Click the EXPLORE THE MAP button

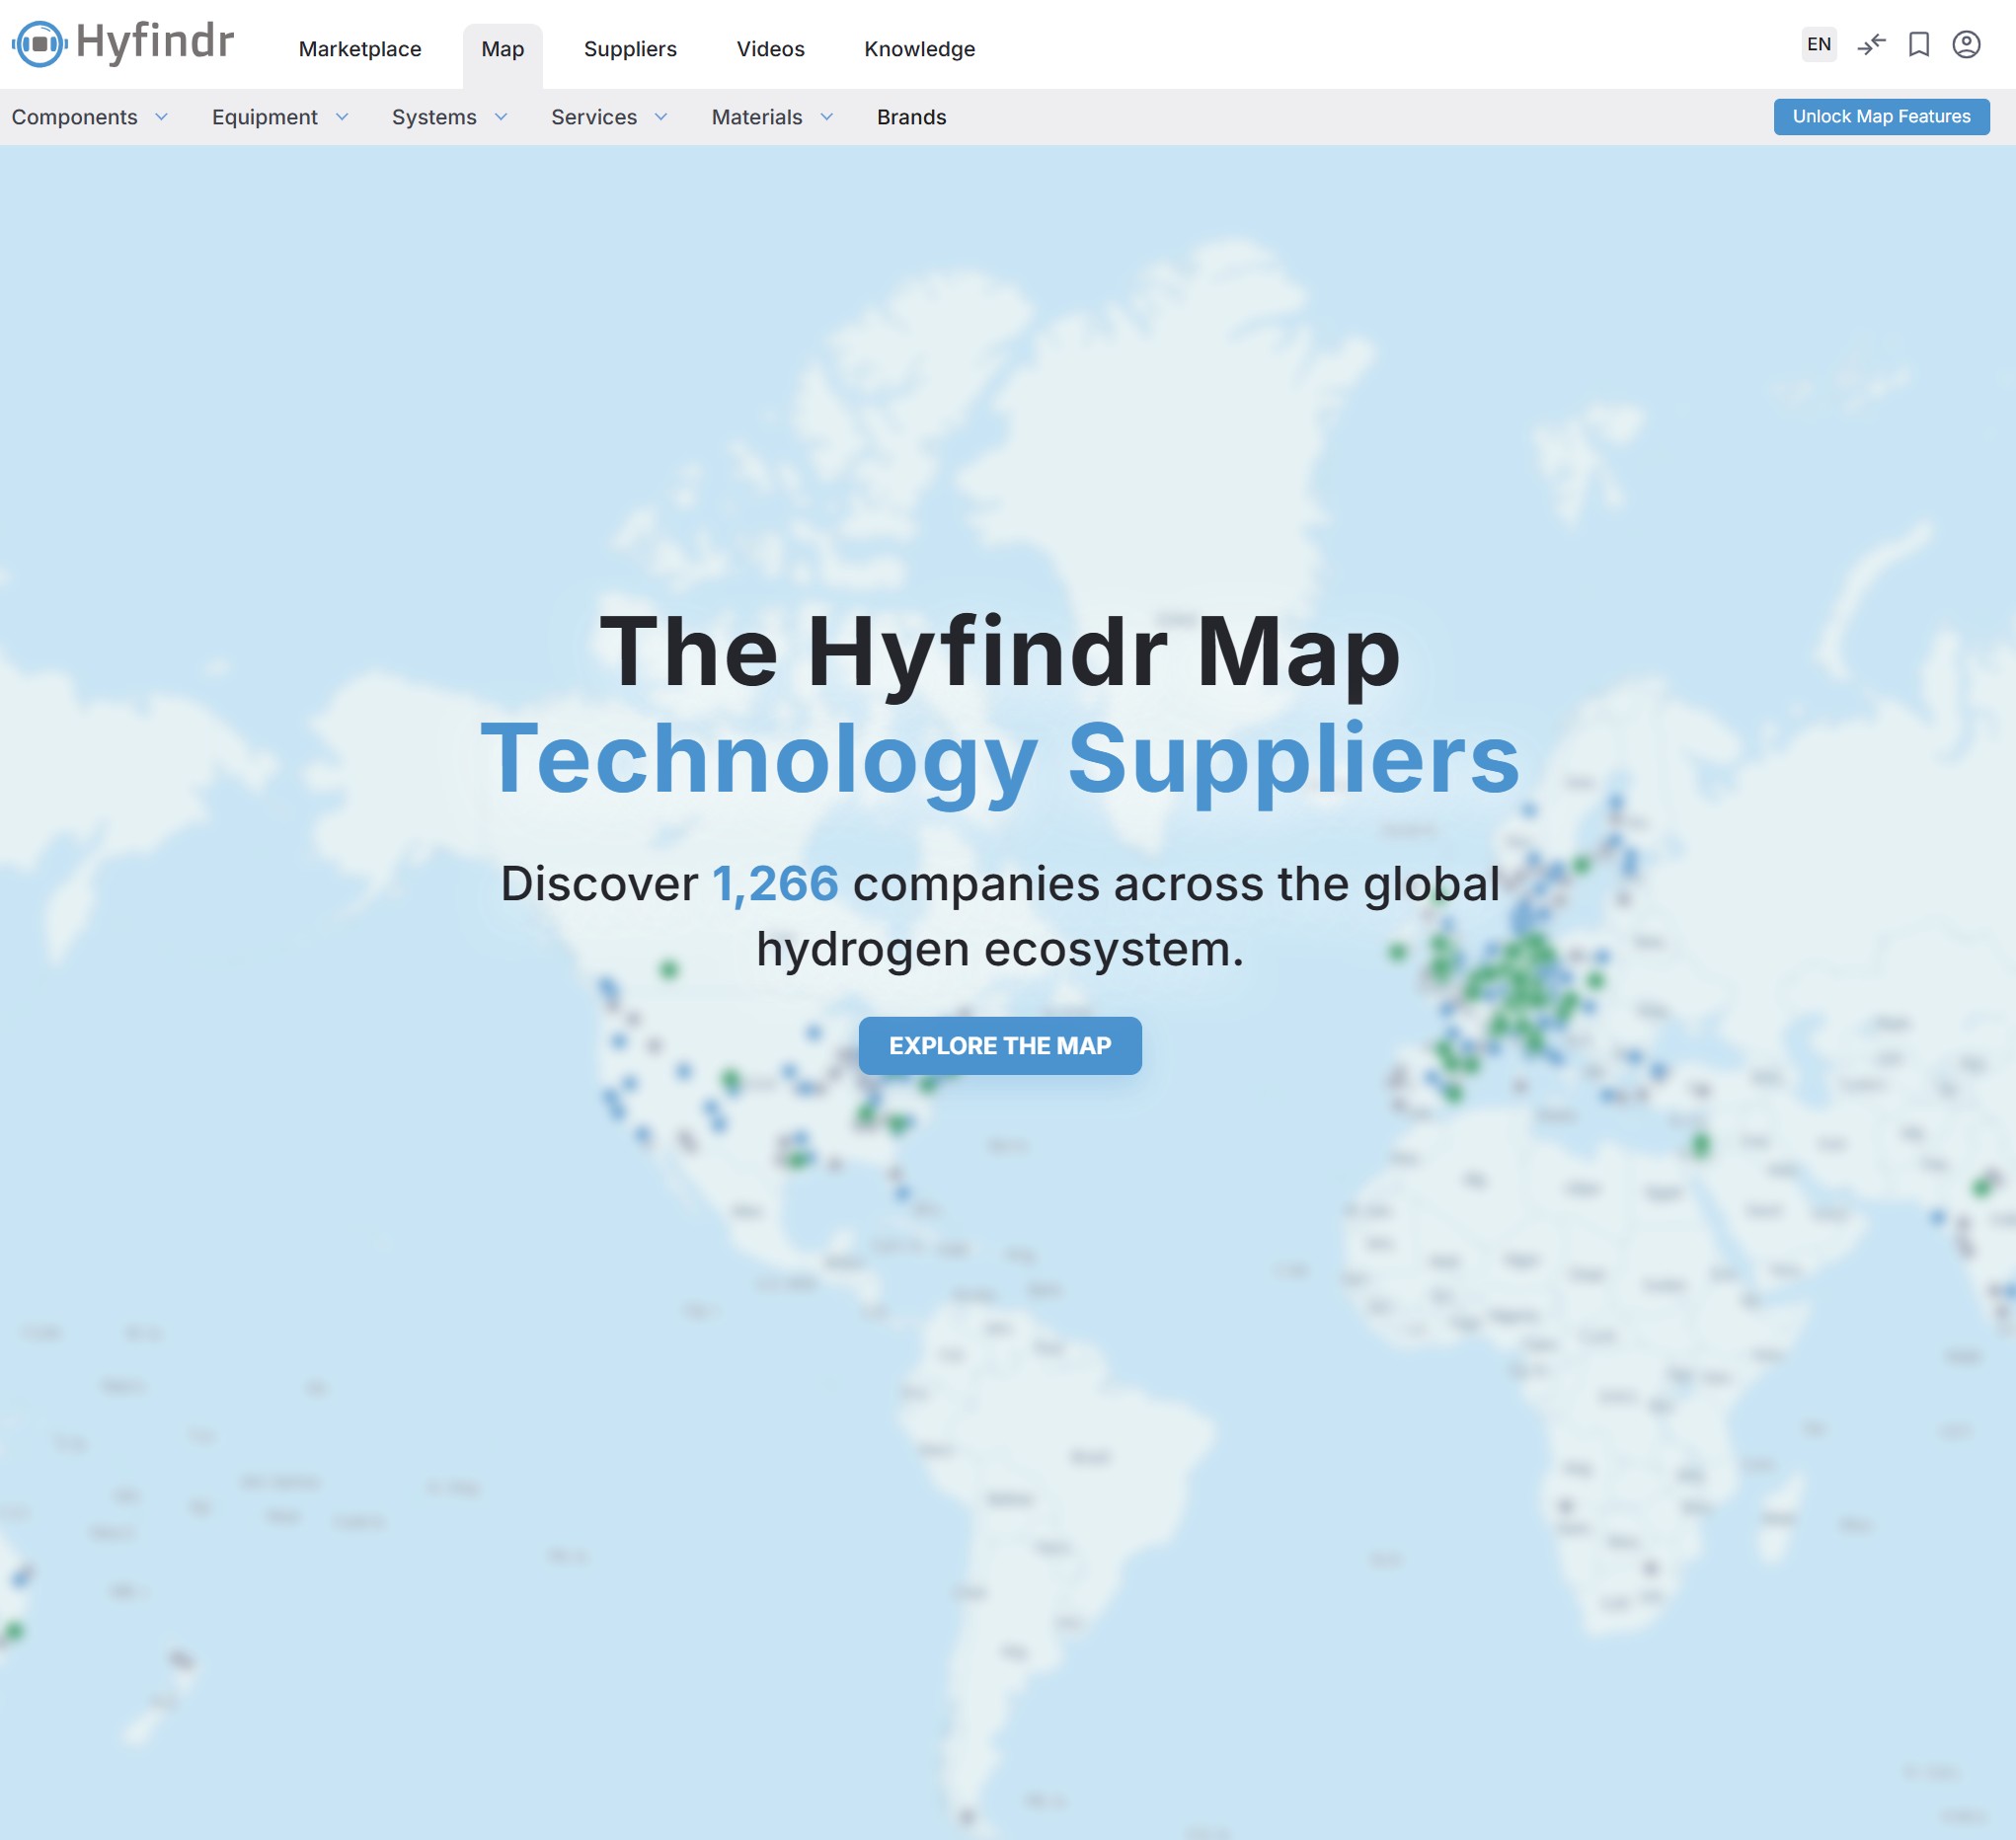tap(1000, 1046)
